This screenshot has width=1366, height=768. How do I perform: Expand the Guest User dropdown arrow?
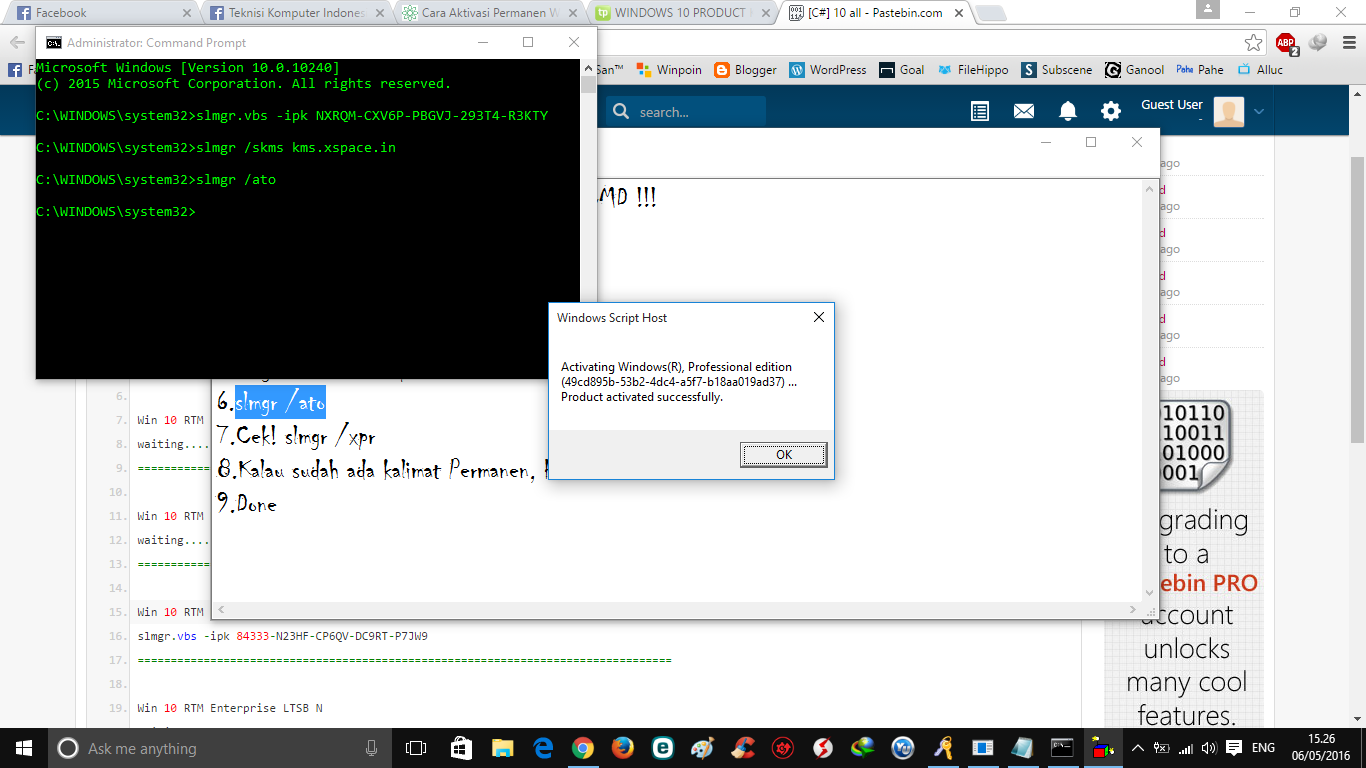click(1258, 111)
